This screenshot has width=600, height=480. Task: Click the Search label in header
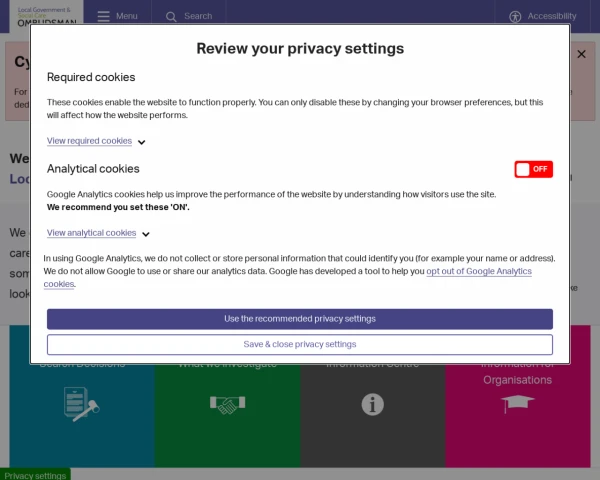point(198,16)
